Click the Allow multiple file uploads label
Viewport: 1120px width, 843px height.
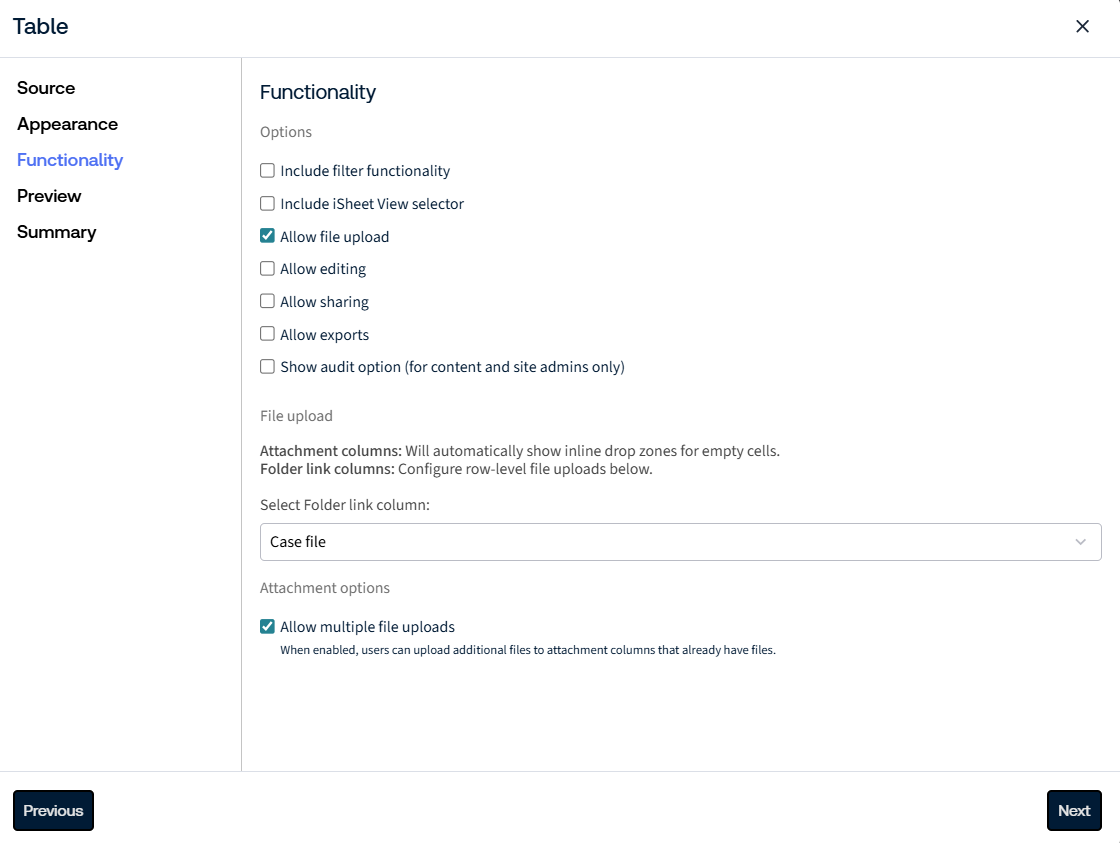pyautogui.click(x=367, y=627)
